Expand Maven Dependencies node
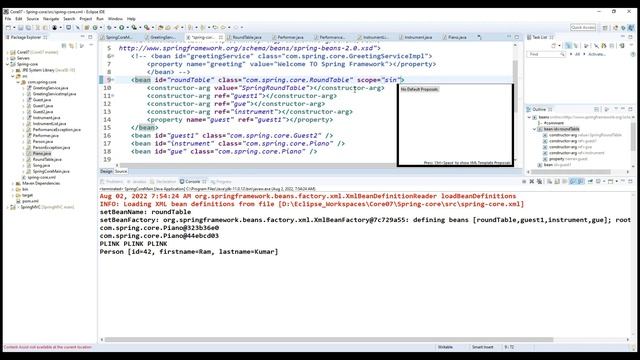Screen dimensions: 640x360 click(x=13, y=183)
